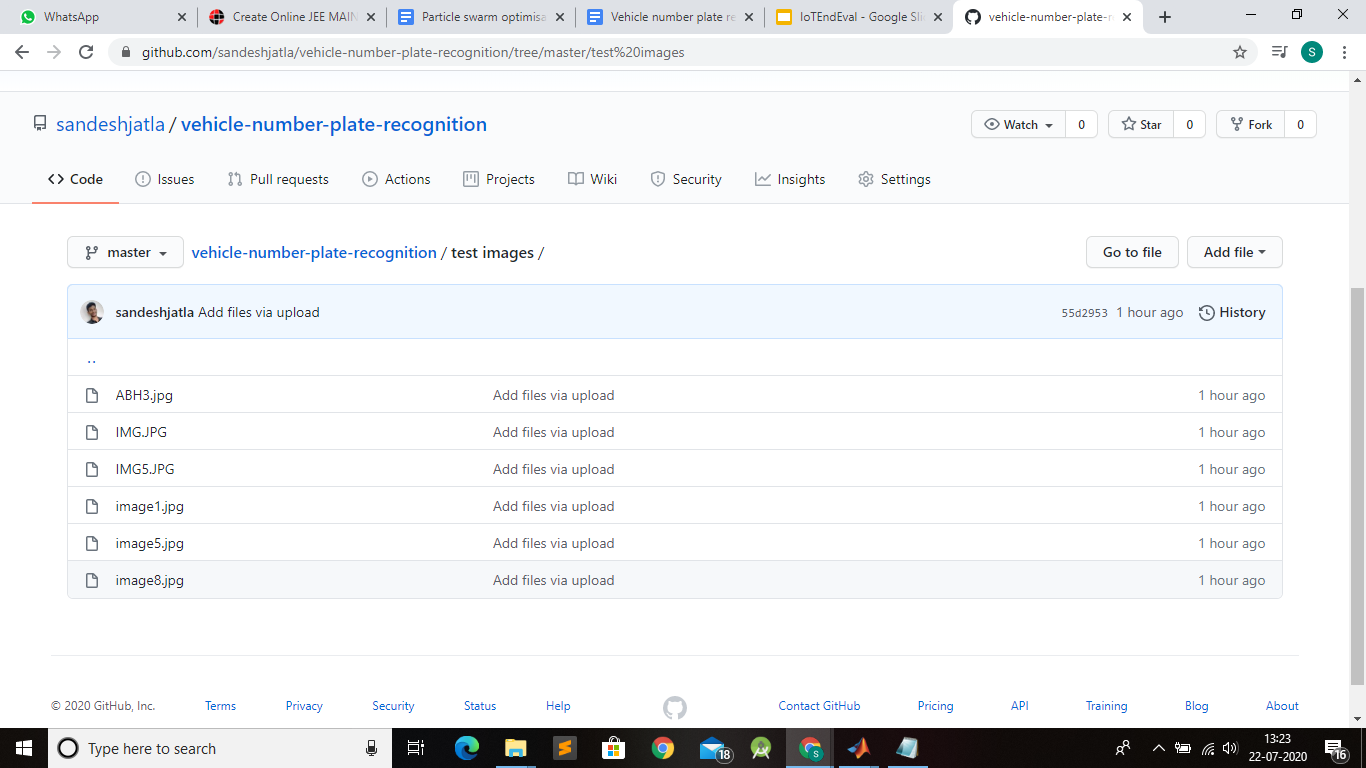Navigate to parent directory link (..)
This screenshot has width=1366, height=768.
91,359
